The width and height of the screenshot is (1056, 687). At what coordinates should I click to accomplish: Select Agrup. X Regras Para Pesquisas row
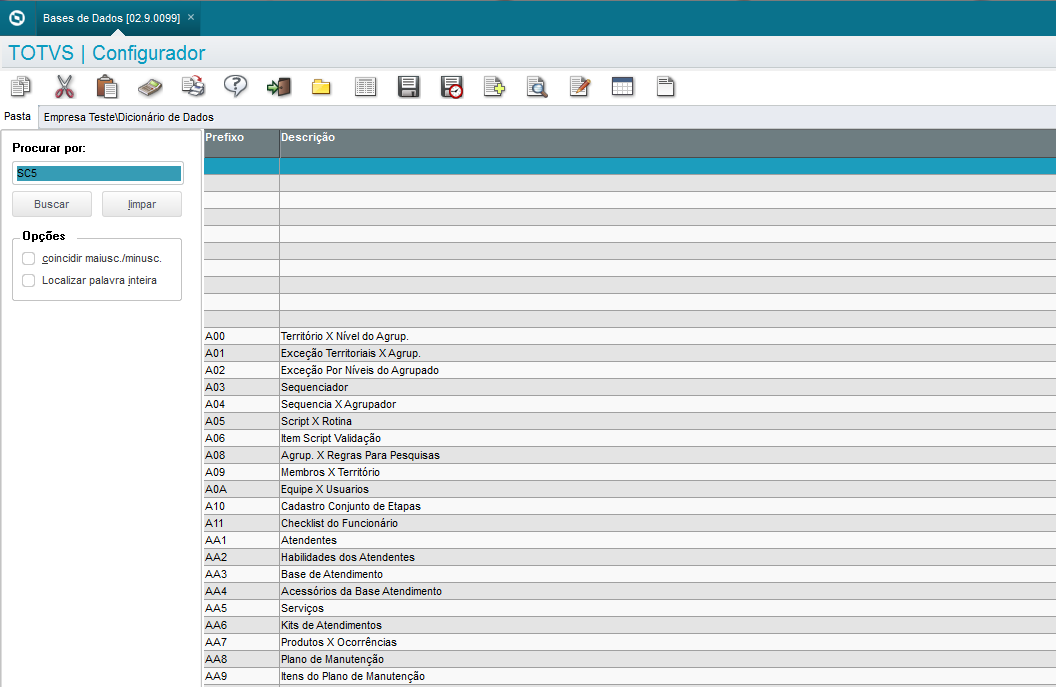click(x=630, y=455)
